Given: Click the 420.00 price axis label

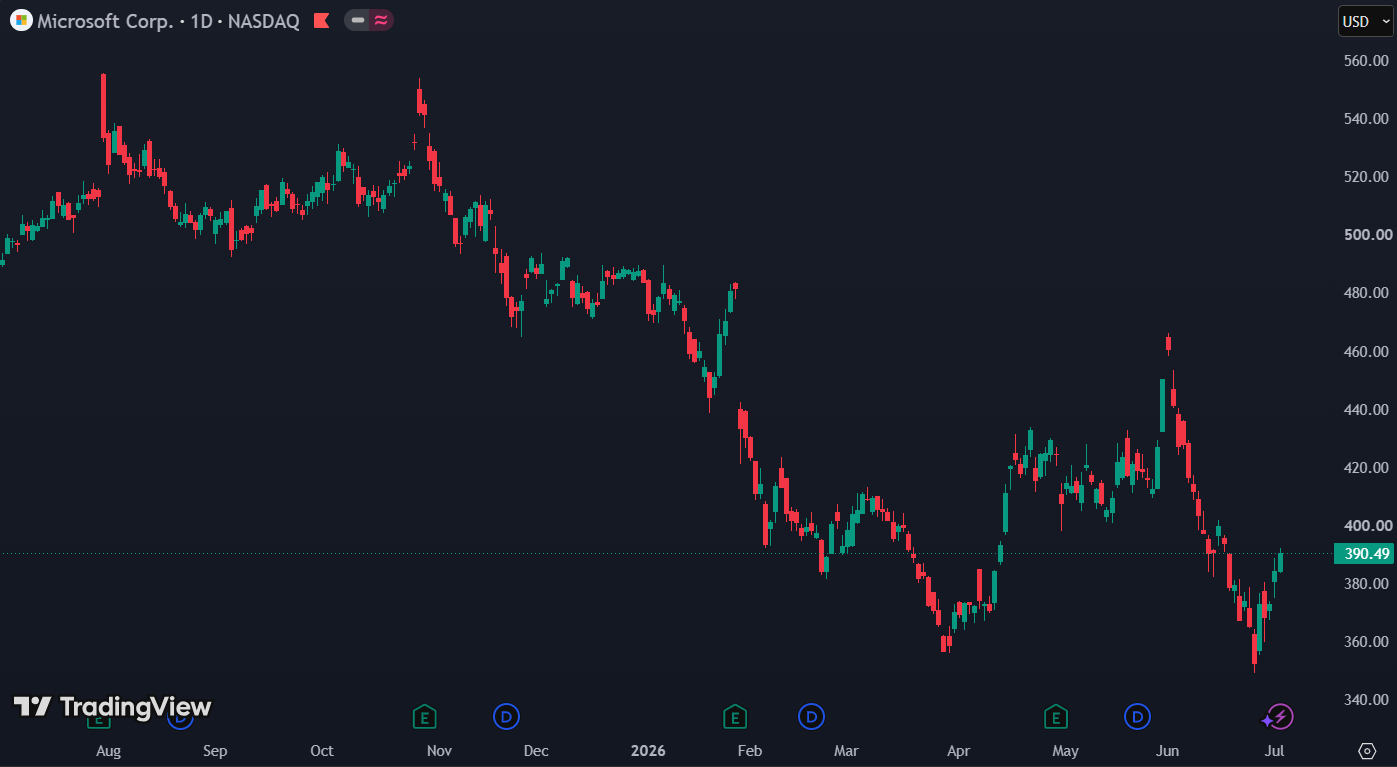Looking at the screenshot, I should [1367, 467].
